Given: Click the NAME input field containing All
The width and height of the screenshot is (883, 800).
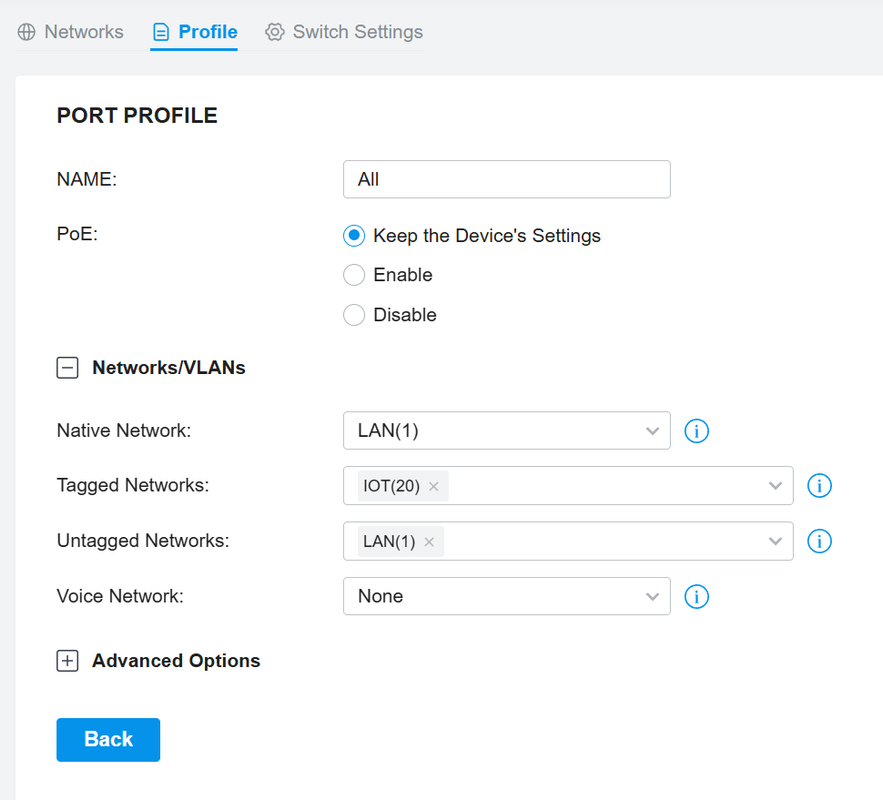Looking at the screenshot, I should [506, 179].
